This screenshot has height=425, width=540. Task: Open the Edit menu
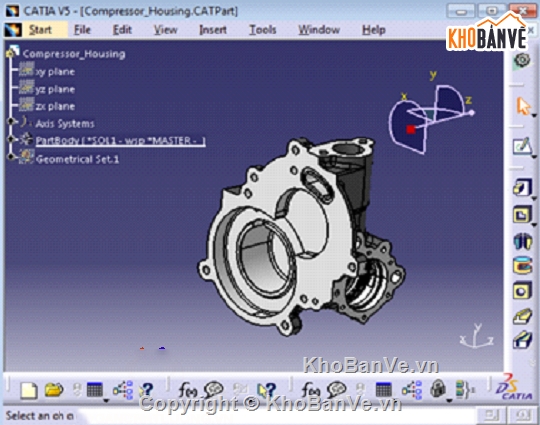tap(122, 30)
